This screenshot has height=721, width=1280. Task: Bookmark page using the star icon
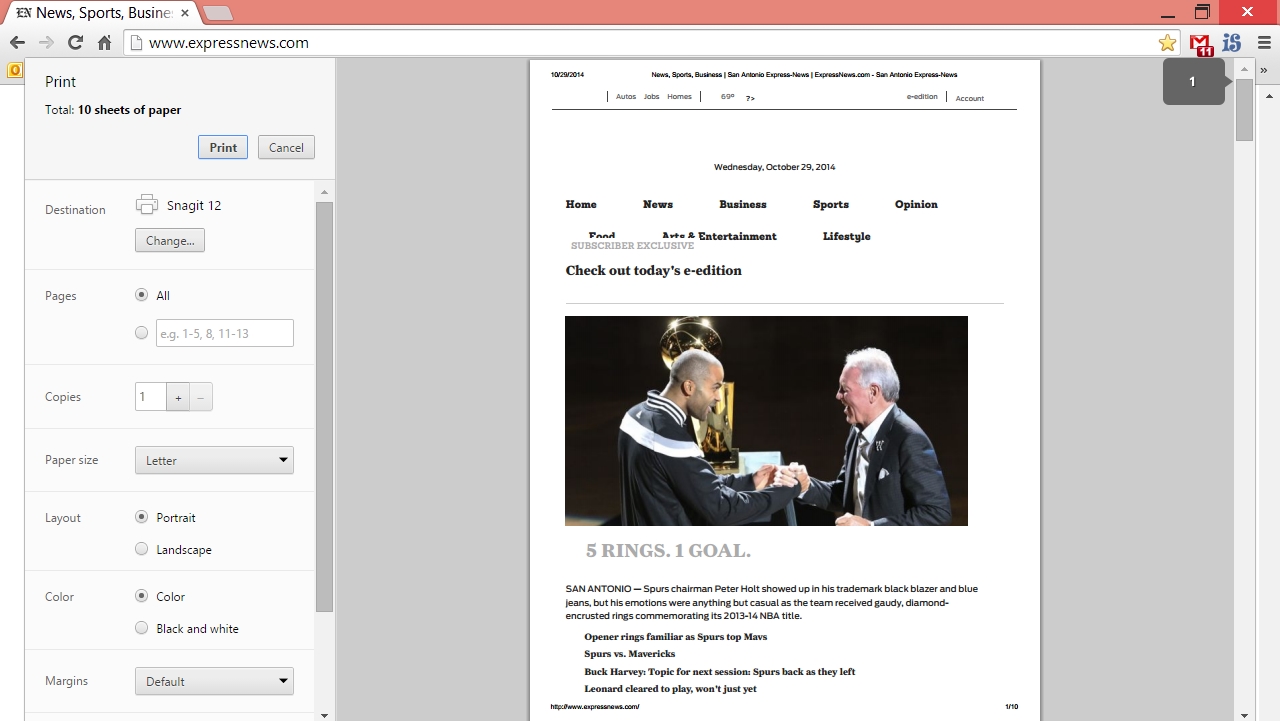[x=1167, y=43]
